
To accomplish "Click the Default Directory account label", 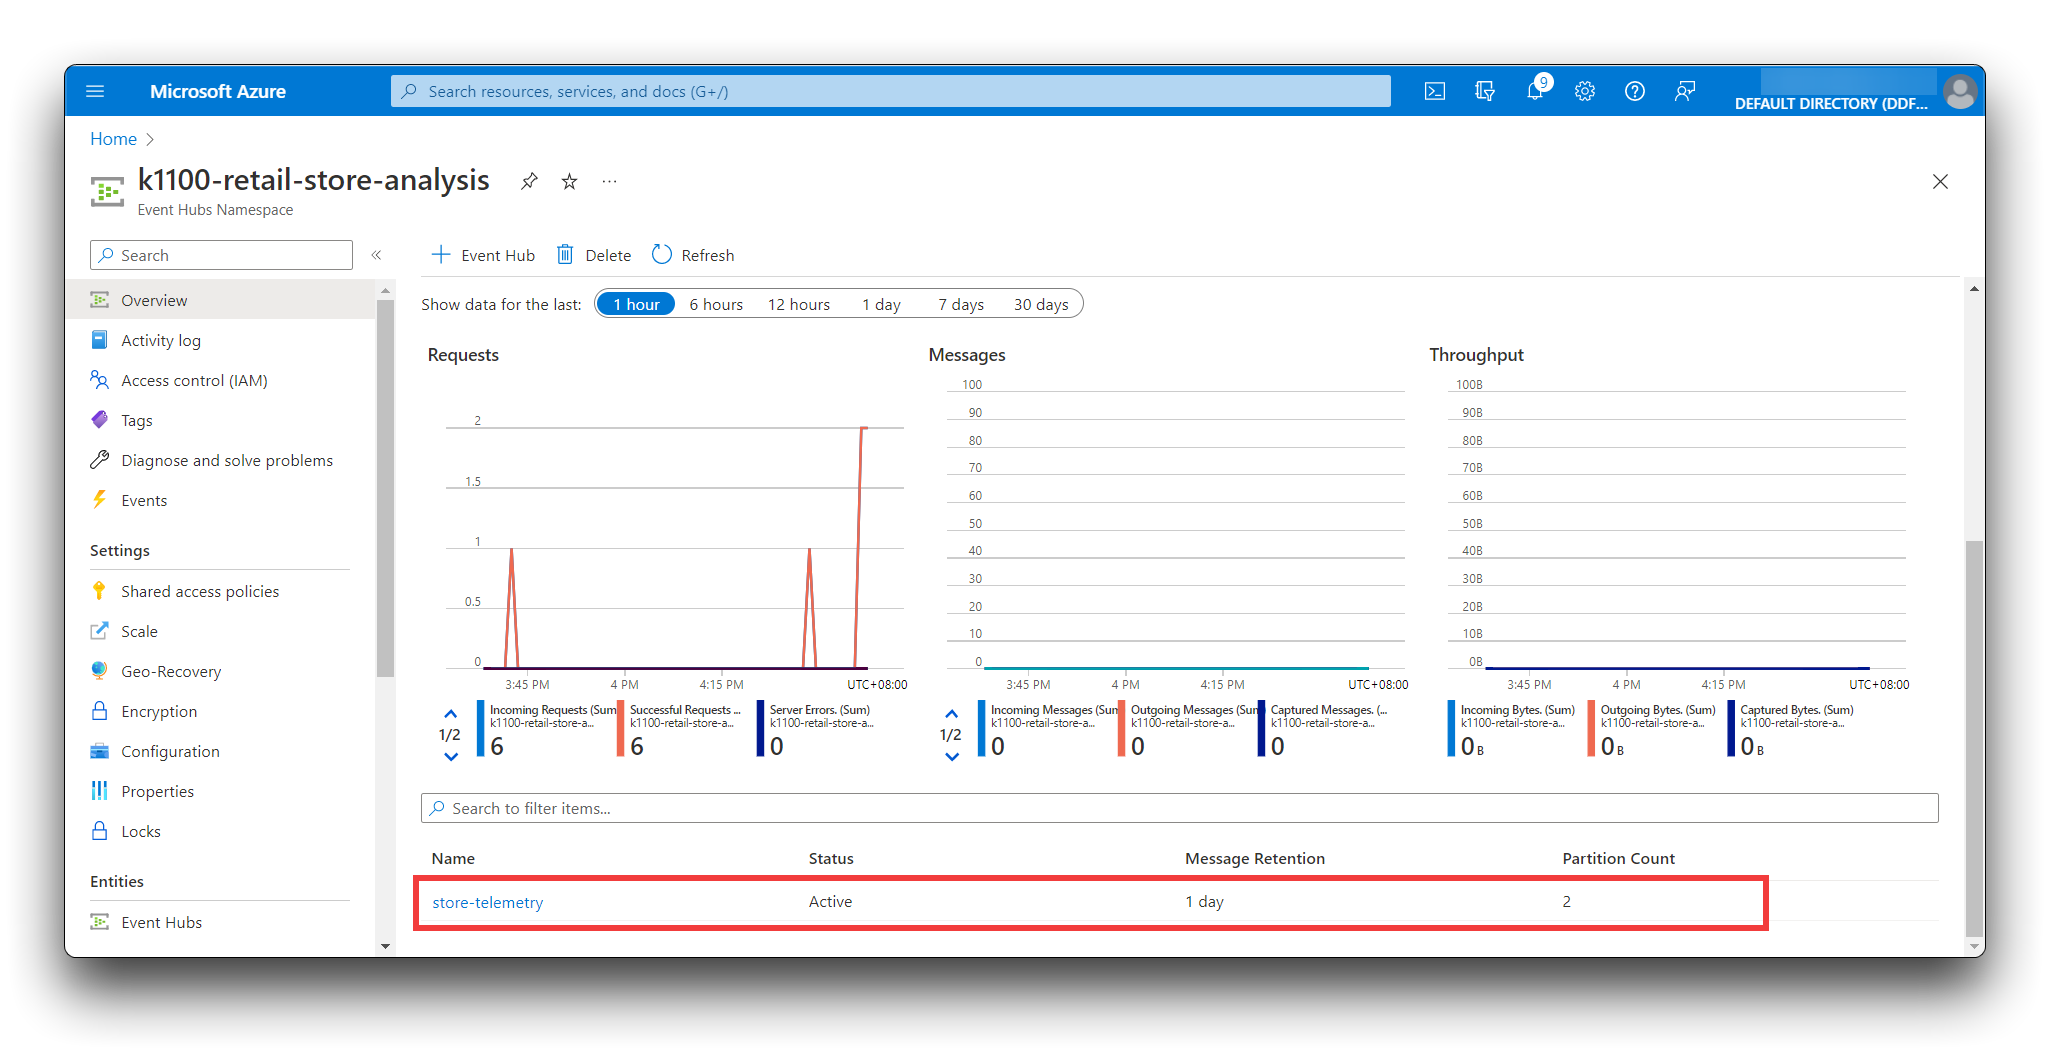I will pos(1830,103).
